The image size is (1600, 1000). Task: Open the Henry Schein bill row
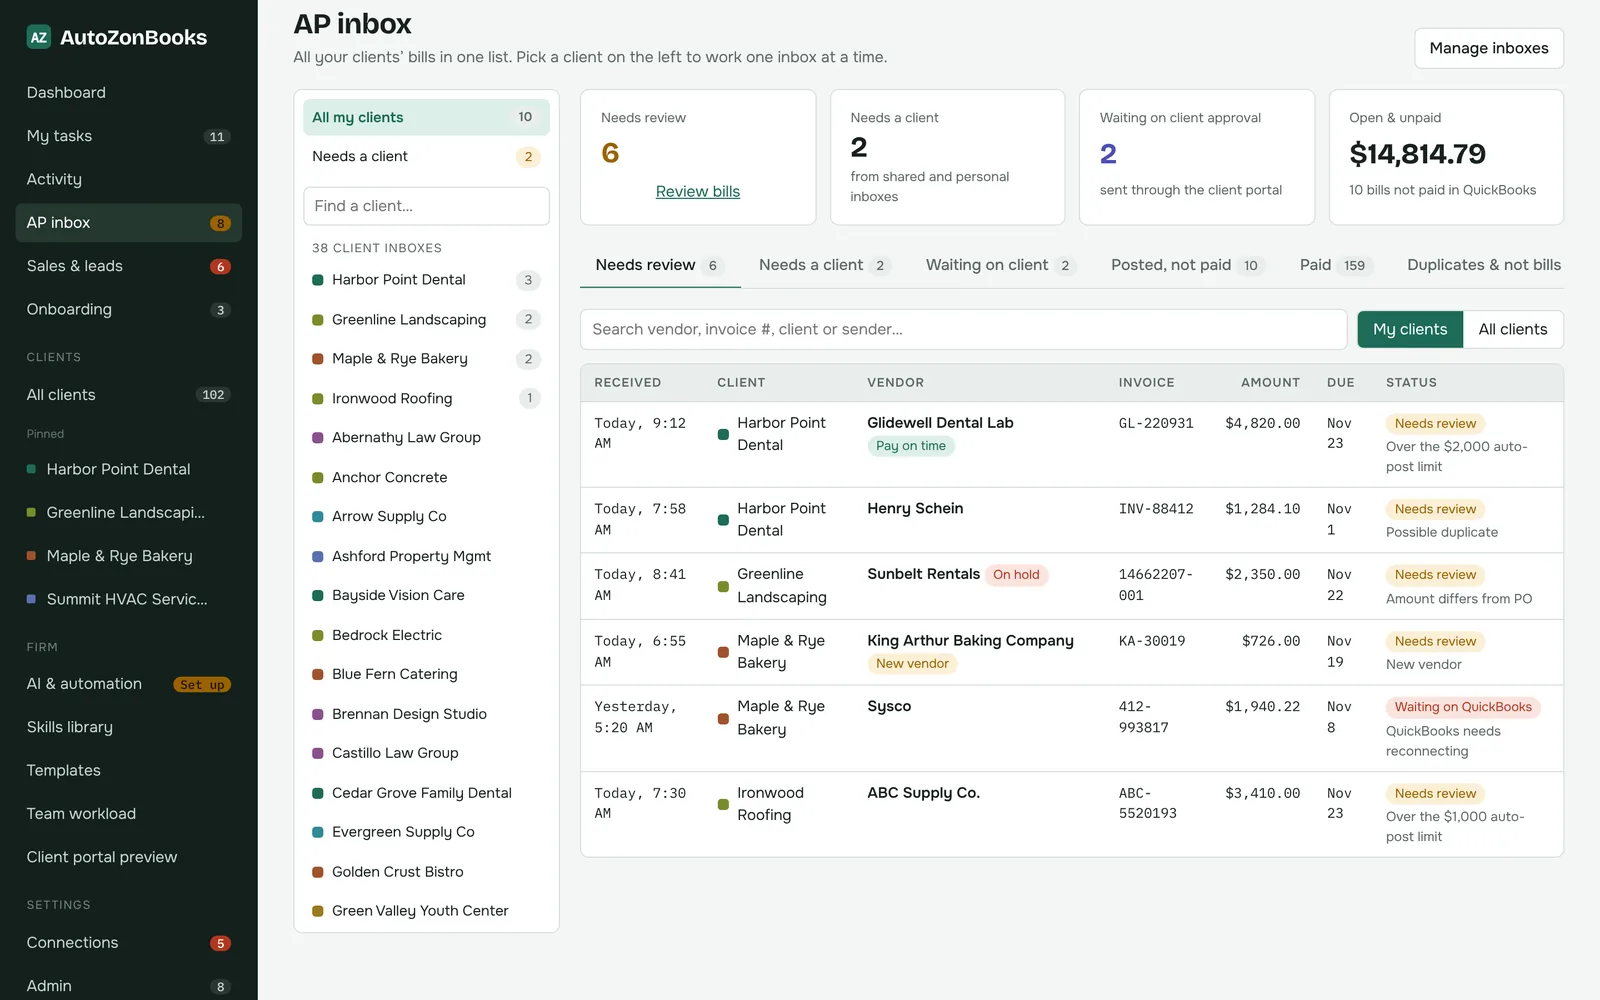click(1072, 520)
